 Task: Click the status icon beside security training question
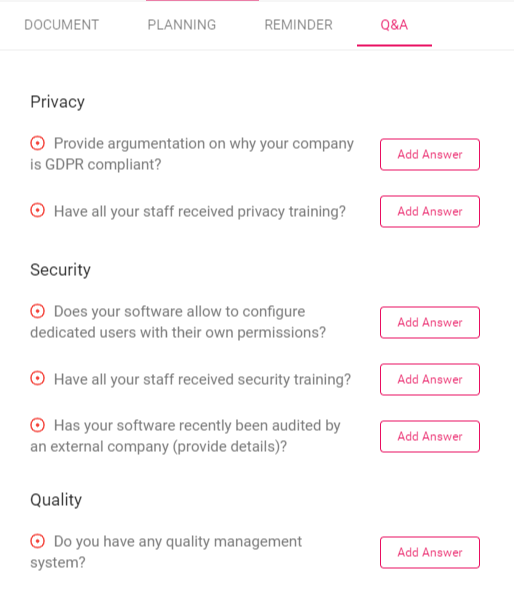click(38, 379)
